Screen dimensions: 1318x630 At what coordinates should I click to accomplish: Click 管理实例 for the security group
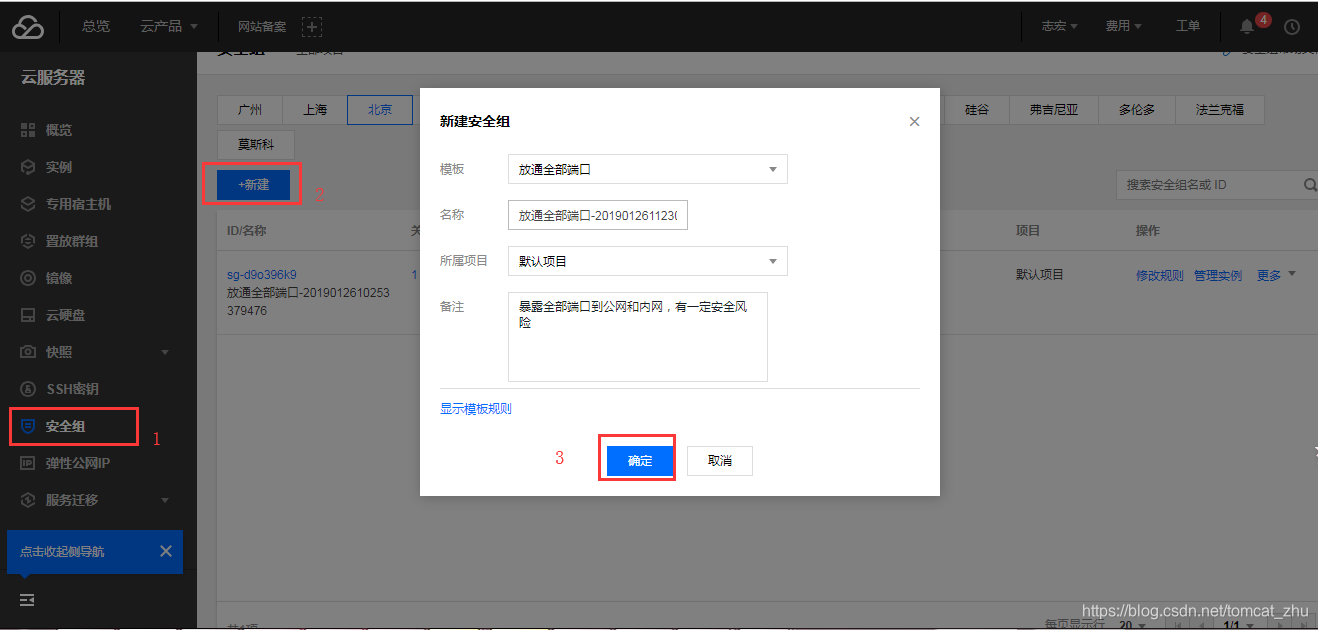coord(1218,275)
